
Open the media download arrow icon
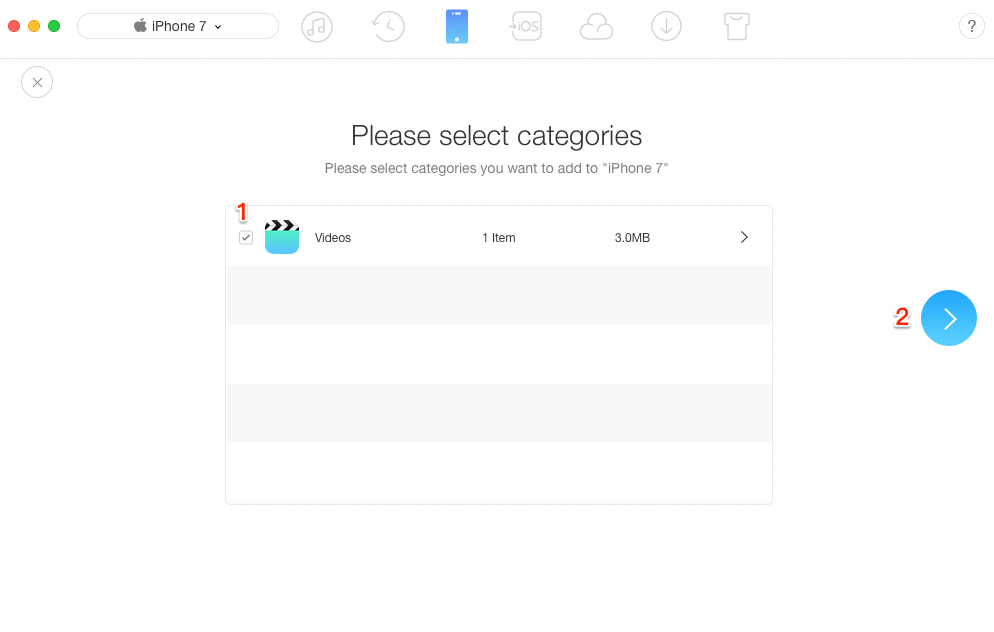click(666, 27)
